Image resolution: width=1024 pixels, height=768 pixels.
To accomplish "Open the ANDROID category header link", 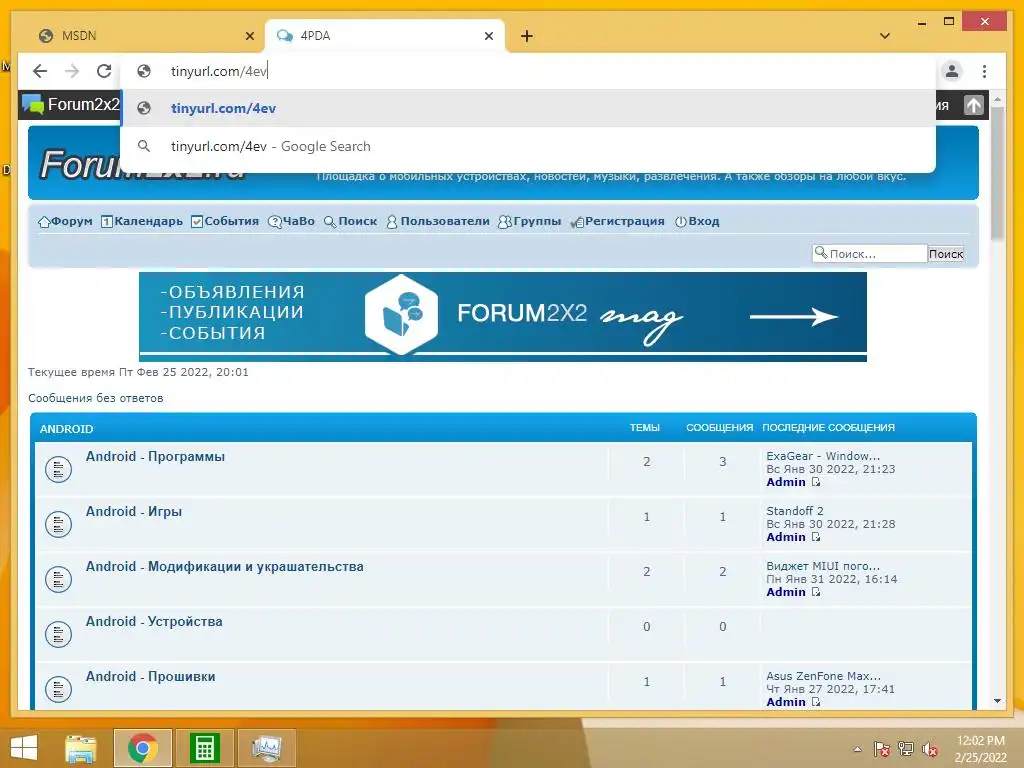I will click(x=66, y=429).
